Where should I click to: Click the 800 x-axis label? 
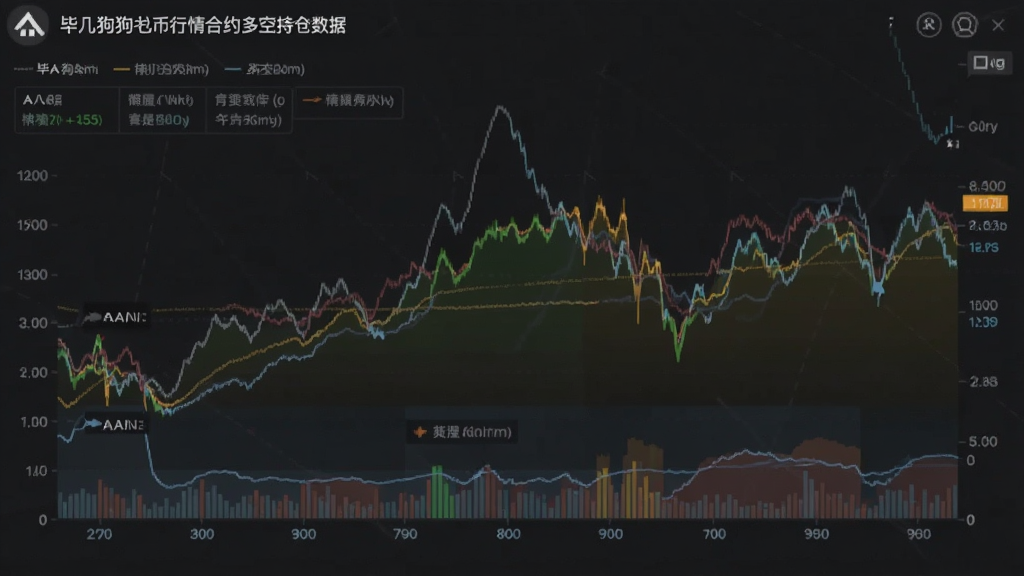(x=508, y=534)
